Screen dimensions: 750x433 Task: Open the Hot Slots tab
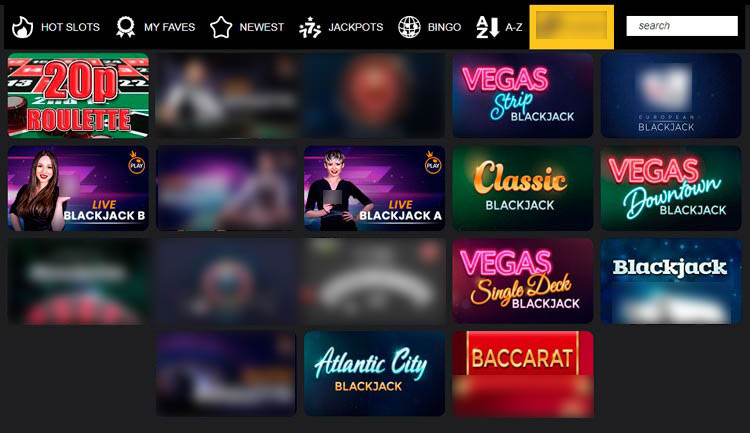coord(55,27)
